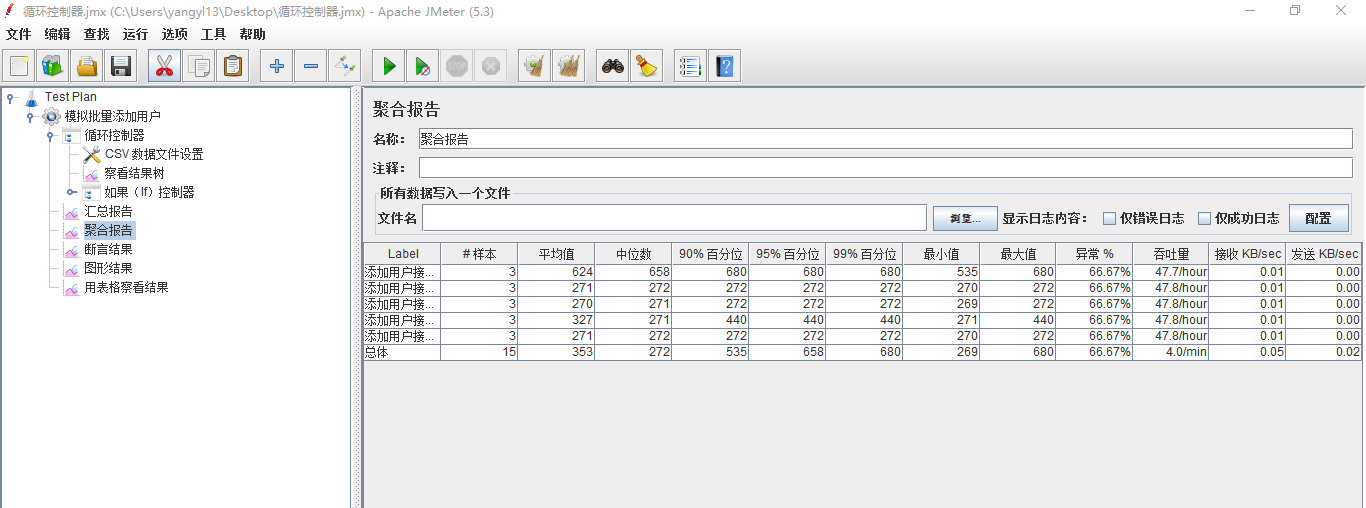Click the Copy toolbar icon
The width and height of the screenshot is (1366, 508).
(199, 67)
